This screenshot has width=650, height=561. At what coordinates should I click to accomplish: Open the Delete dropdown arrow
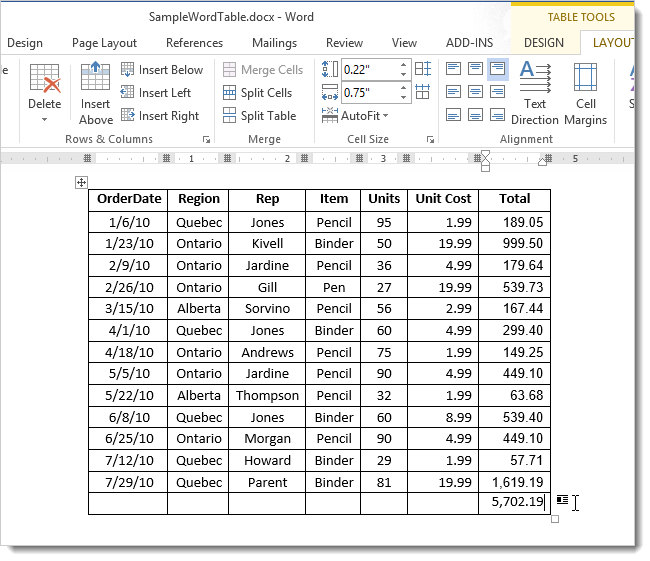click(44, 120)
